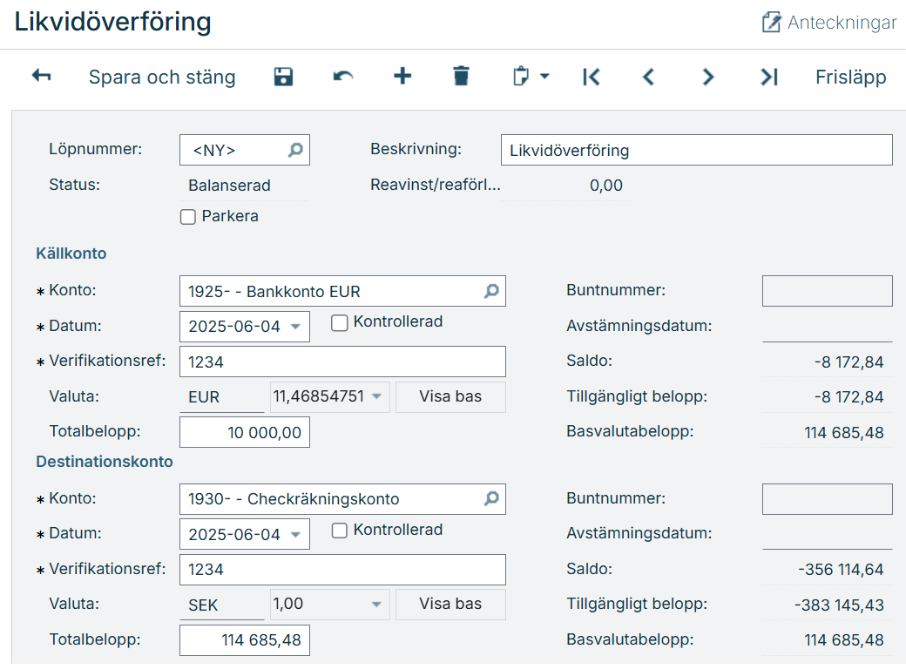This screenshot has width=906, height=666.
Task: Click the Beskrivning text field
Action: click(x=696, y=151)
